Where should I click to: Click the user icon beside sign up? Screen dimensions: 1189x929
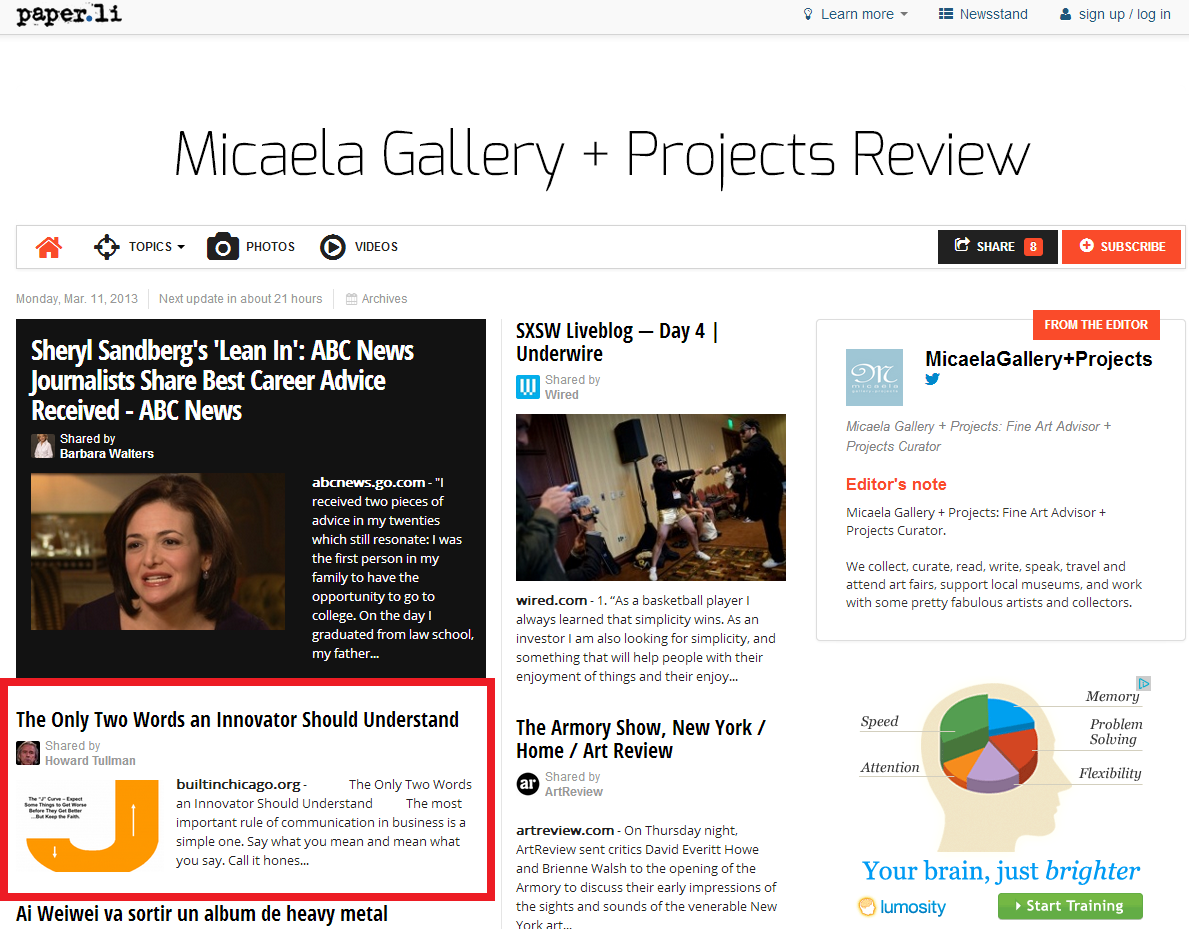click(x=1065, y=14)
